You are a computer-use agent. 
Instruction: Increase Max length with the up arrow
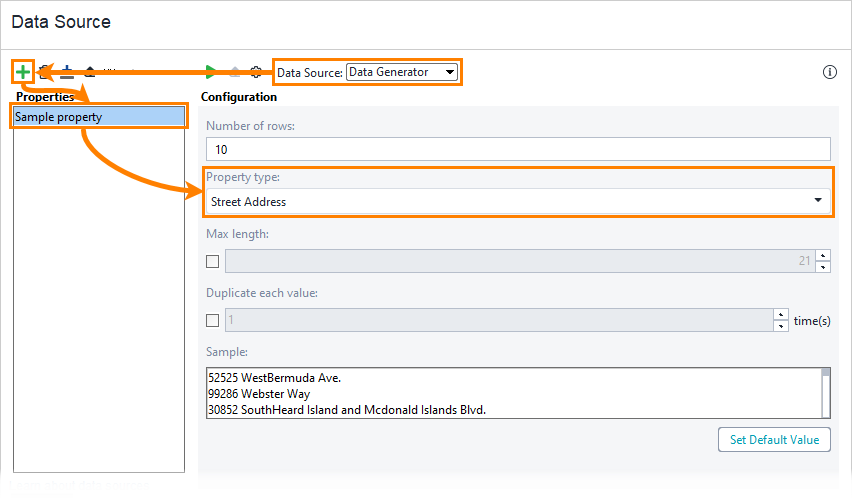823,256
